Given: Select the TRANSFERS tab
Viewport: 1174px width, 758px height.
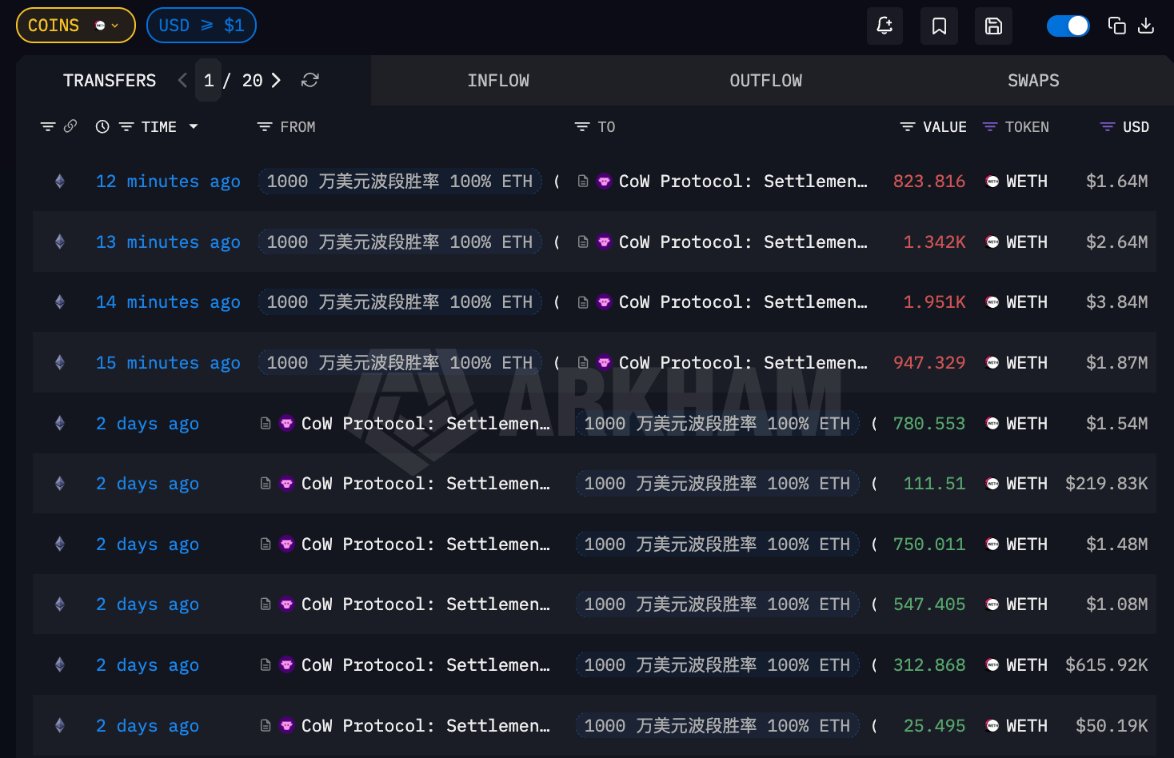Looking at the screenshot, I should 109,80.
